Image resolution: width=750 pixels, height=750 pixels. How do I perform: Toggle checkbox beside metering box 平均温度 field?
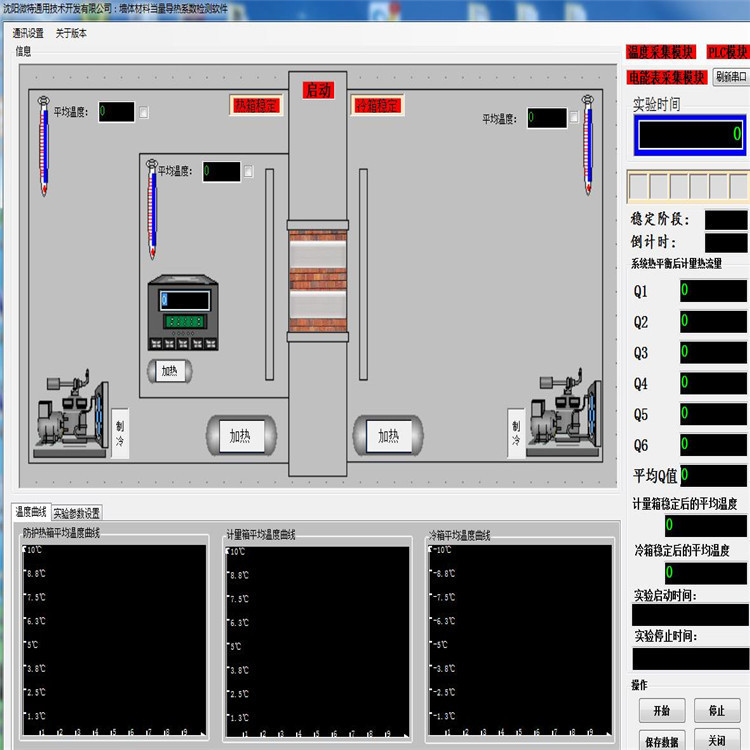click(x=249, y=172)
